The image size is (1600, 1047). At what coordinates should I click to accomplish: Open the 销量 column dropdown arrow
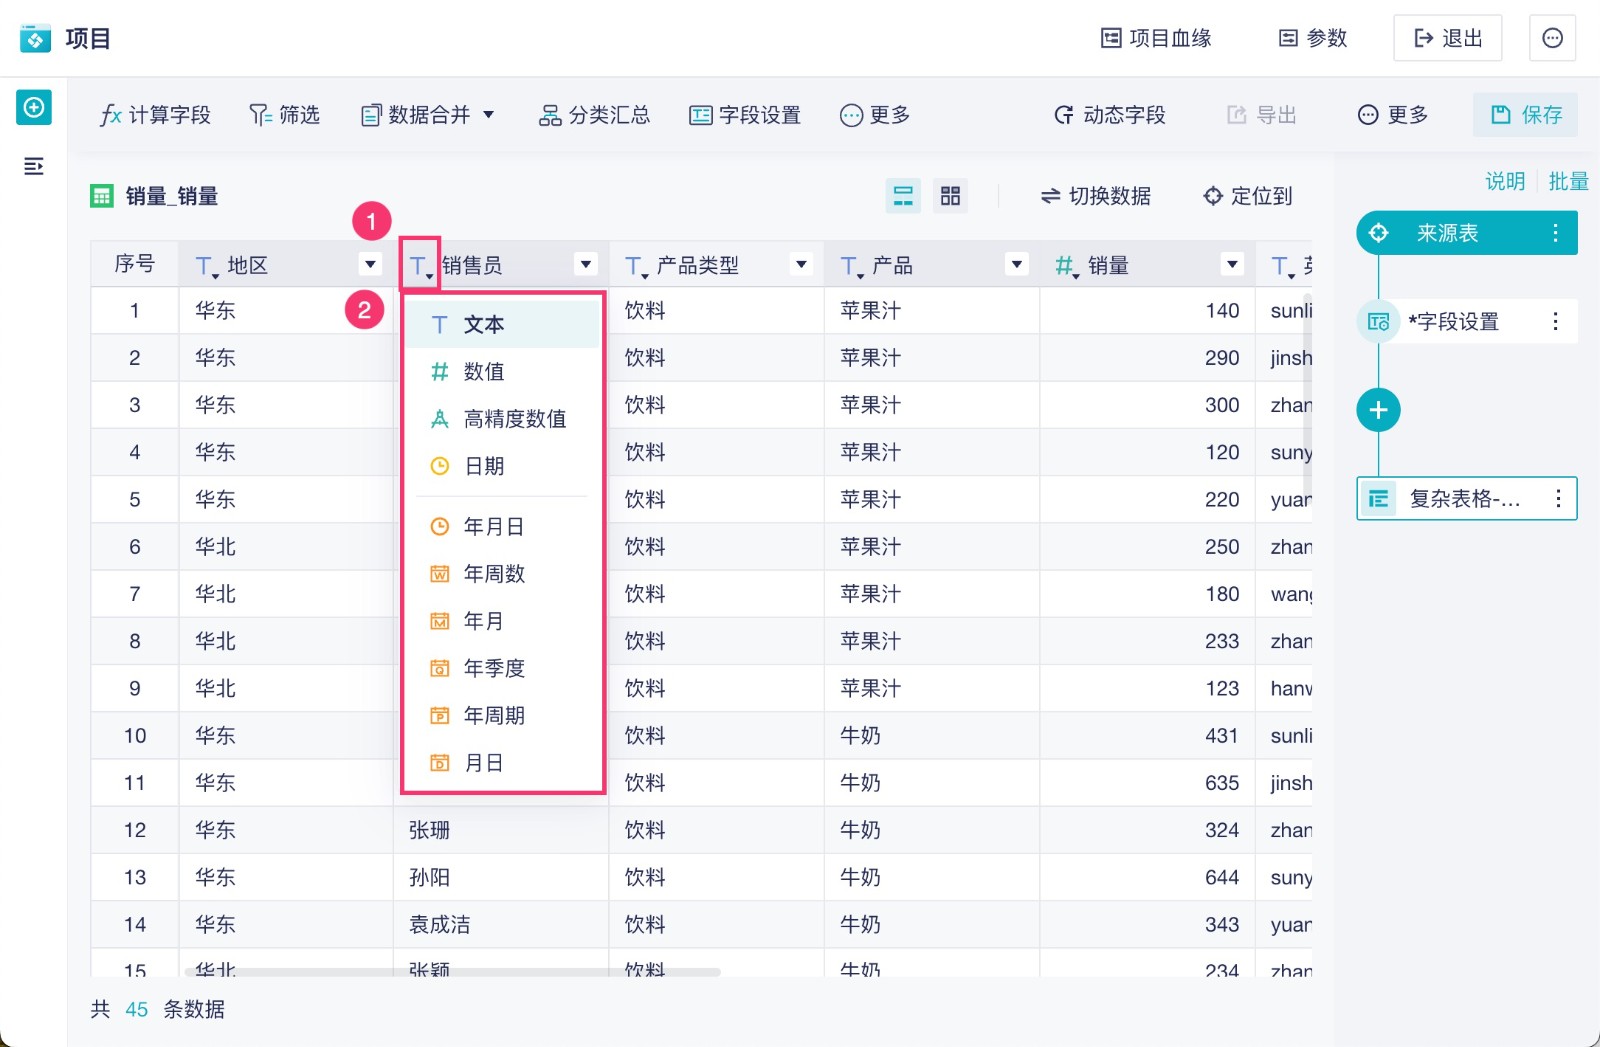click(1232, 265)
